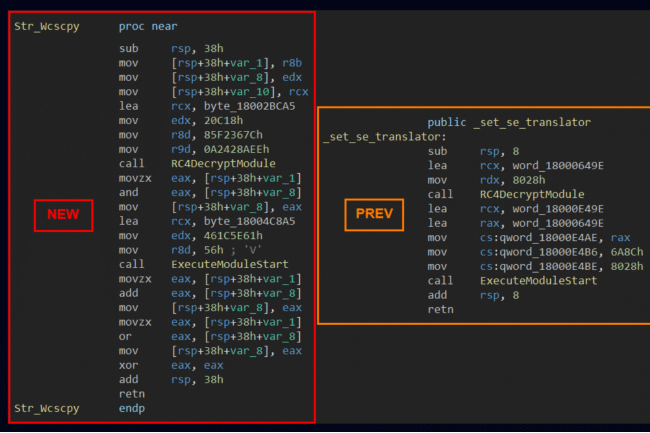The image size is (650, 433).
Task: Select the 'endp' directive
Action: 132,409
